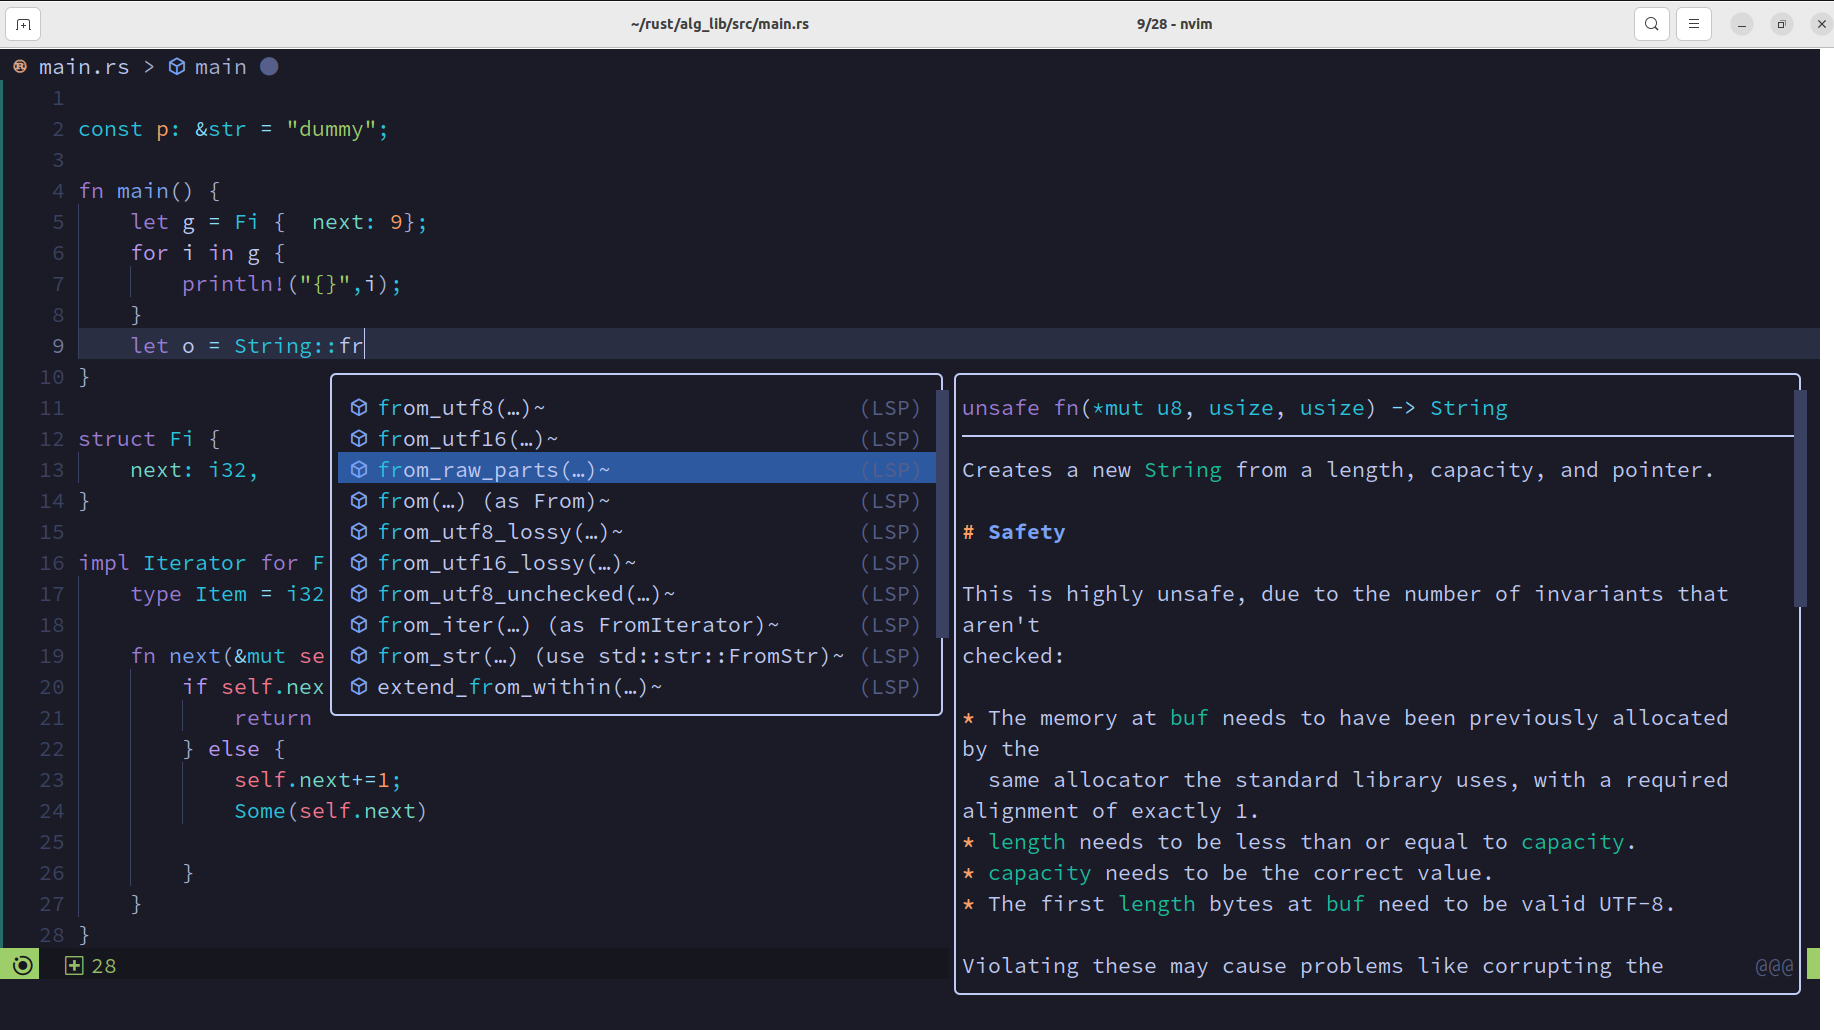Select the main.rs breadcrumb
Image resolution: width=1834 pixels, height=1030 pixels.
point(84,67)
